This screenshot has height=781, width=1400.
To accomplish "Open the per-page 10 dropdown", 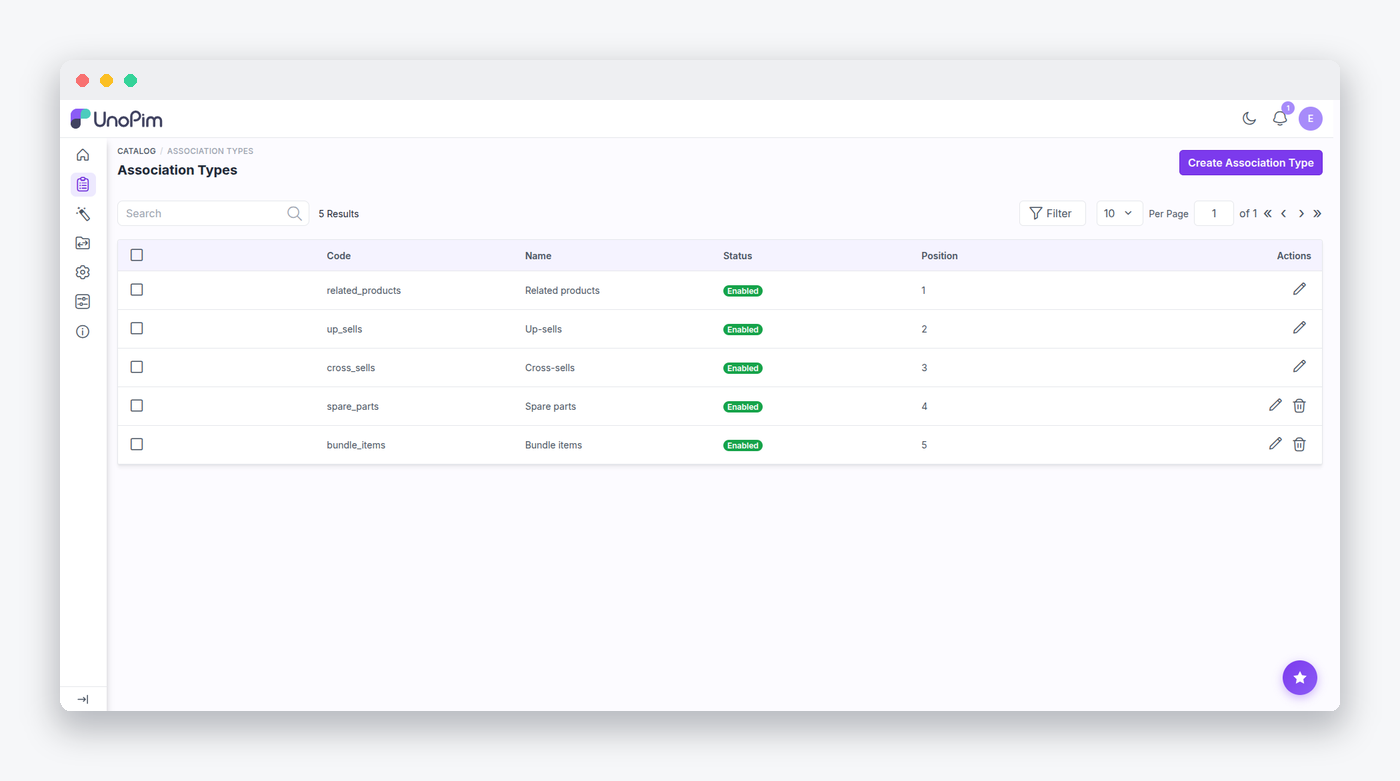I will [x=1119, y=213].
